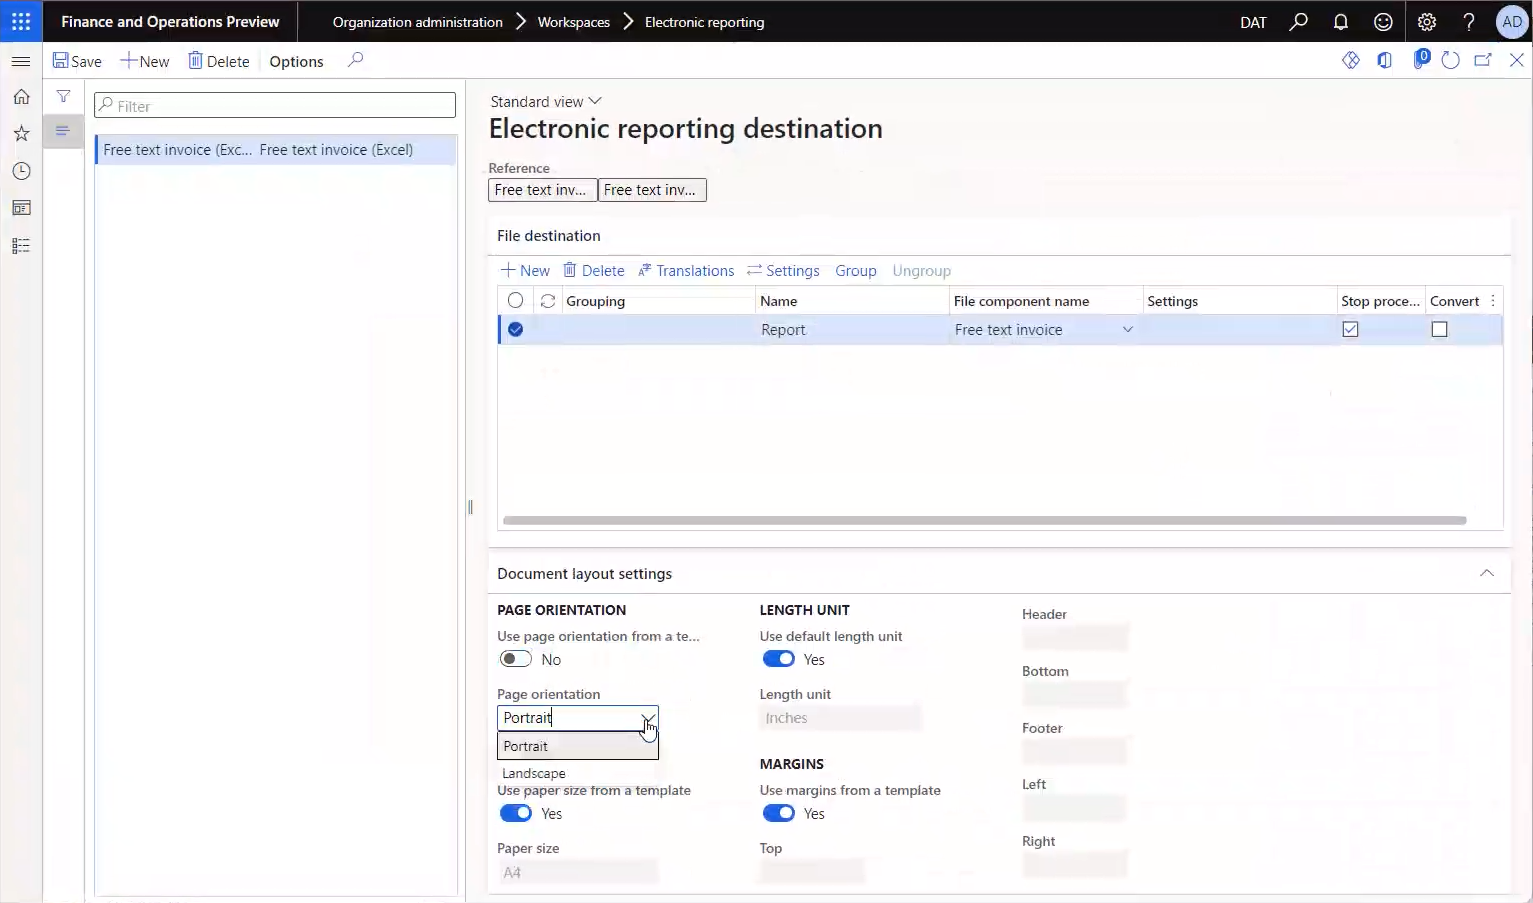Image resolution: width=1533 pixels, height=903 pixels.
Task: Open the Favorites star in sidebar
Action: pyautogui.click(x=21, y=134)
